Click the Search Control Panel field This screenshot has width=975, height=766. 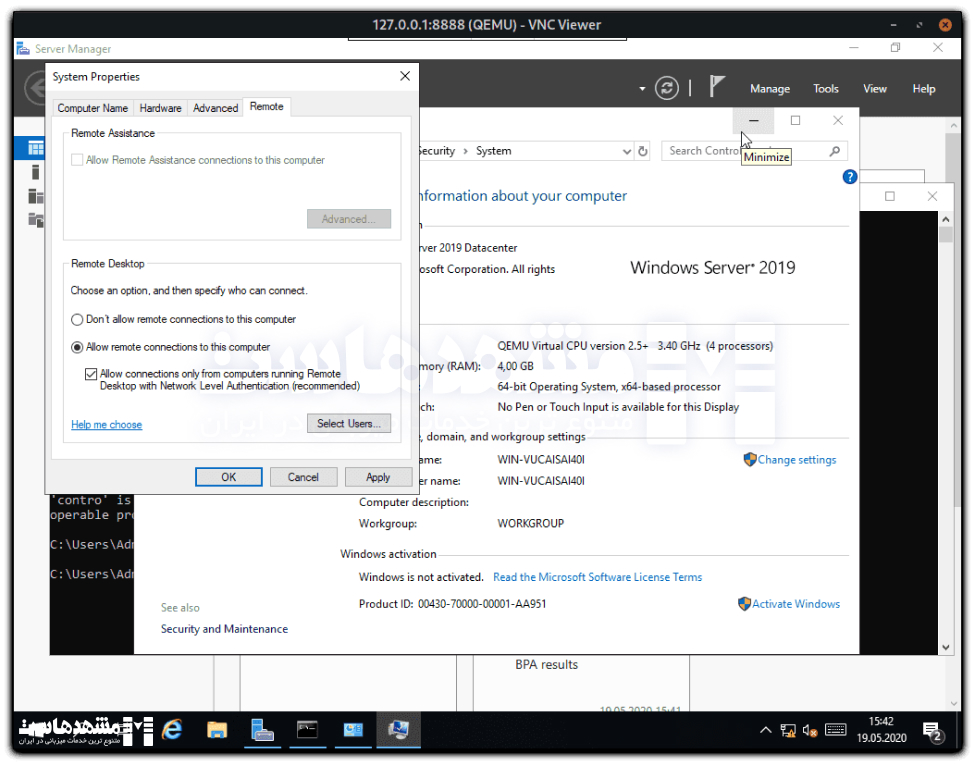[745, 151]
